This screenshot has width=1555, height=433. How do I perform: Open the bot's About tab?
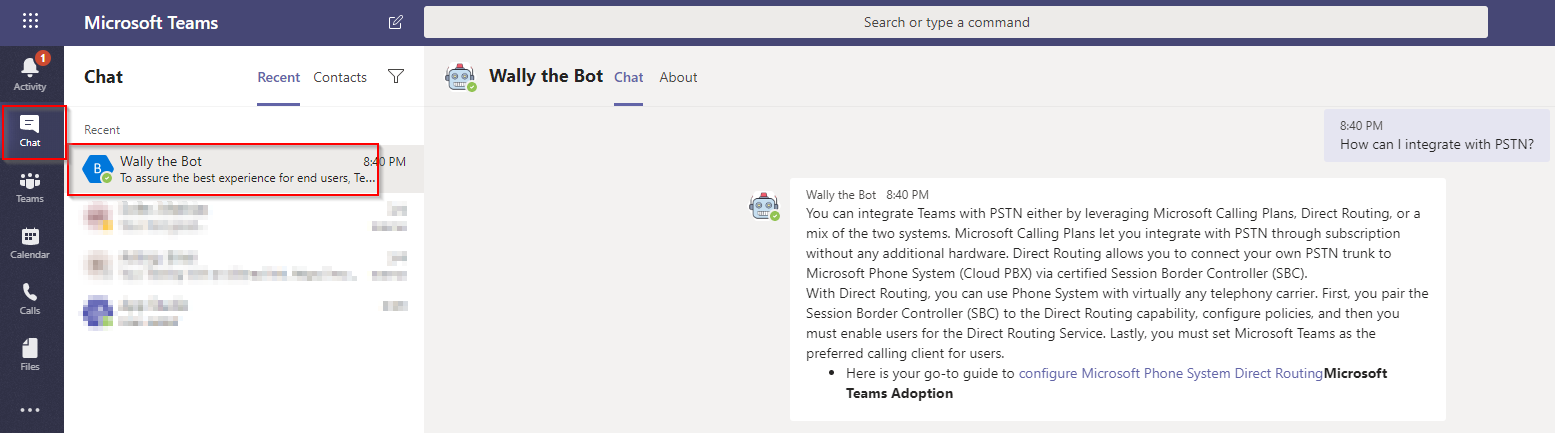(x=679, y=77)
